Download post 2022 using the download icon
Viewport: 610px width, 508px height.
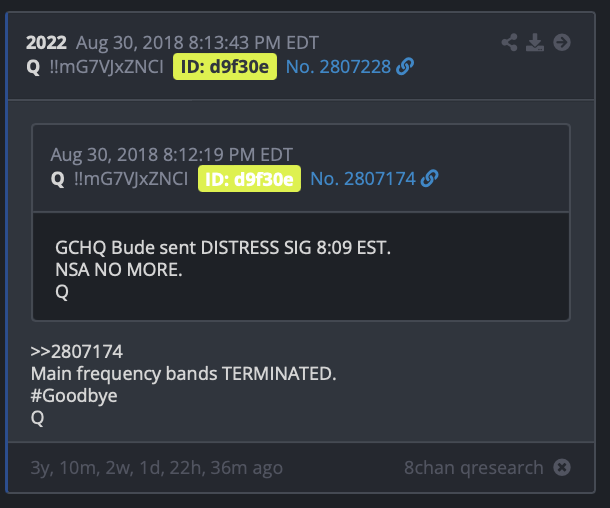tap(535, 42)
